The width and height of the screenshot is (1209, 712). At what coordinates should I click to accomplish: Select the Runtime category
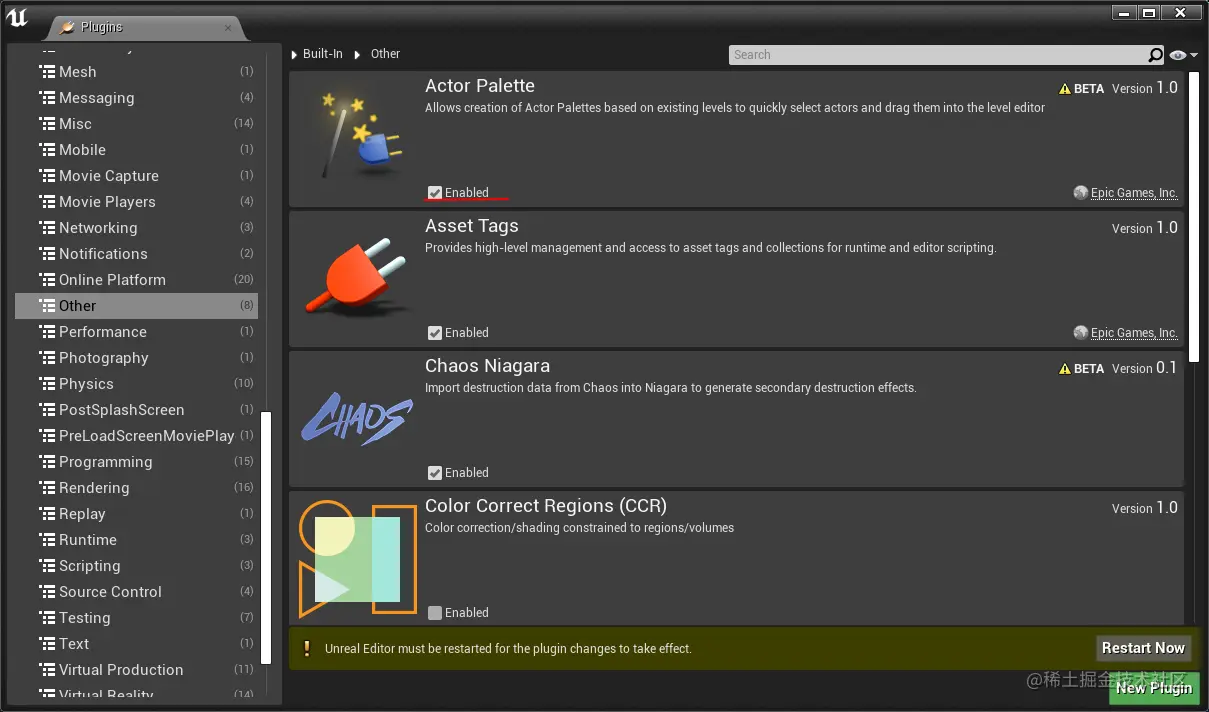136,540
